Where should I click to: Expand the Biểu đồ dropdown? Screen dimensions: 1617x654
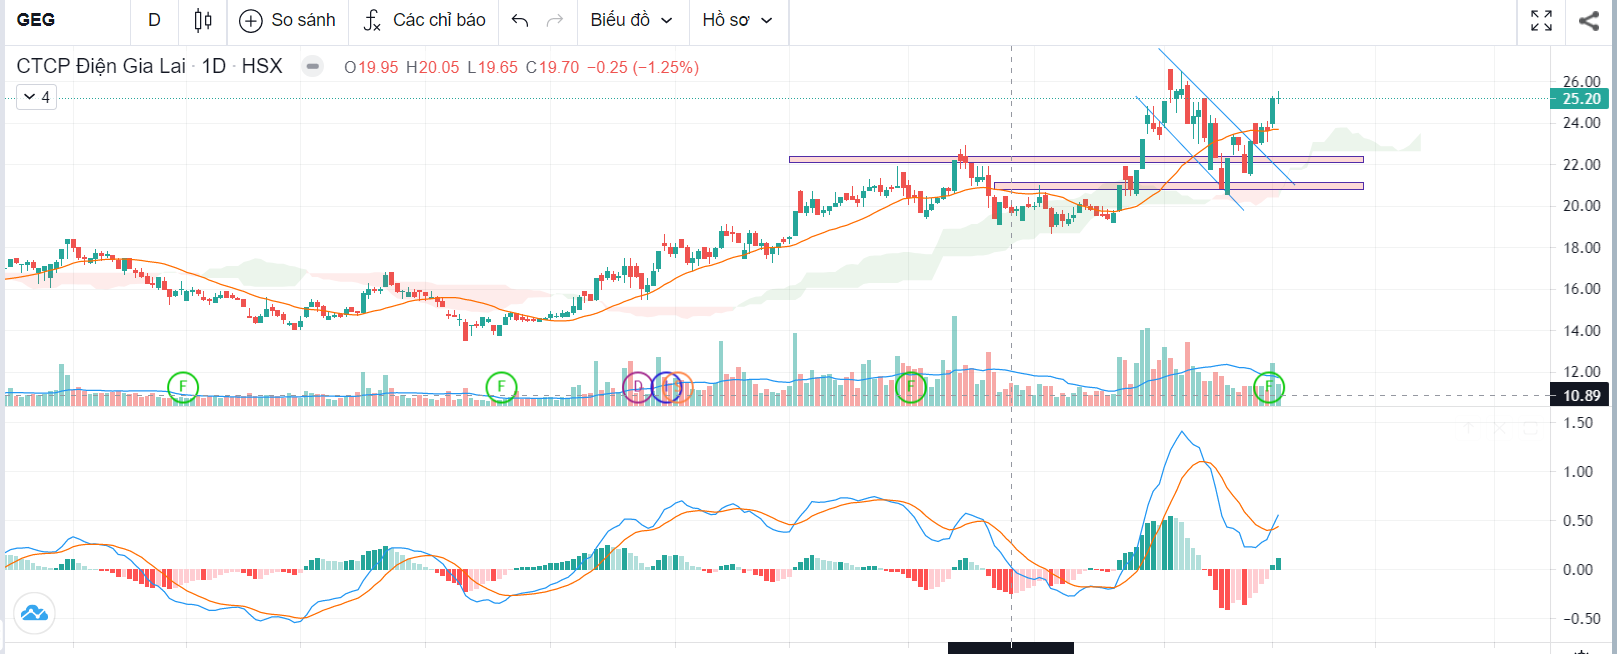pyautogui.click(x=631, y=20)
